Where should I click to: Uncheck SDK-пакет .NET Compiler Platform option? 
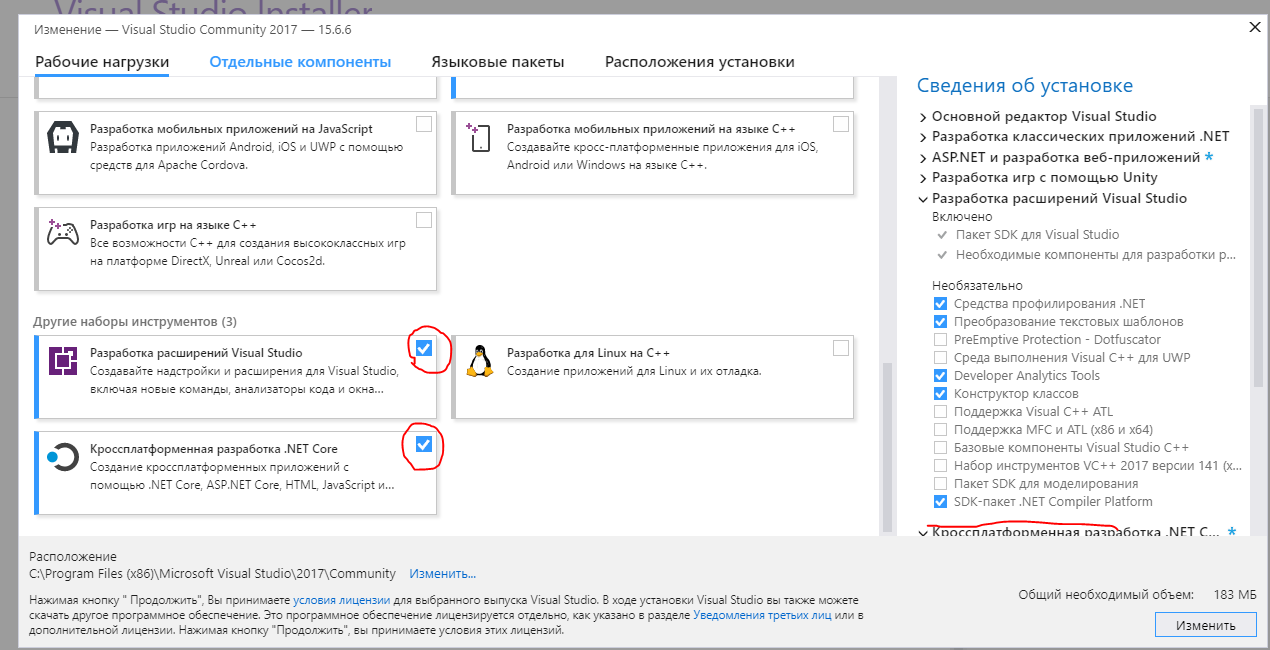940,501
